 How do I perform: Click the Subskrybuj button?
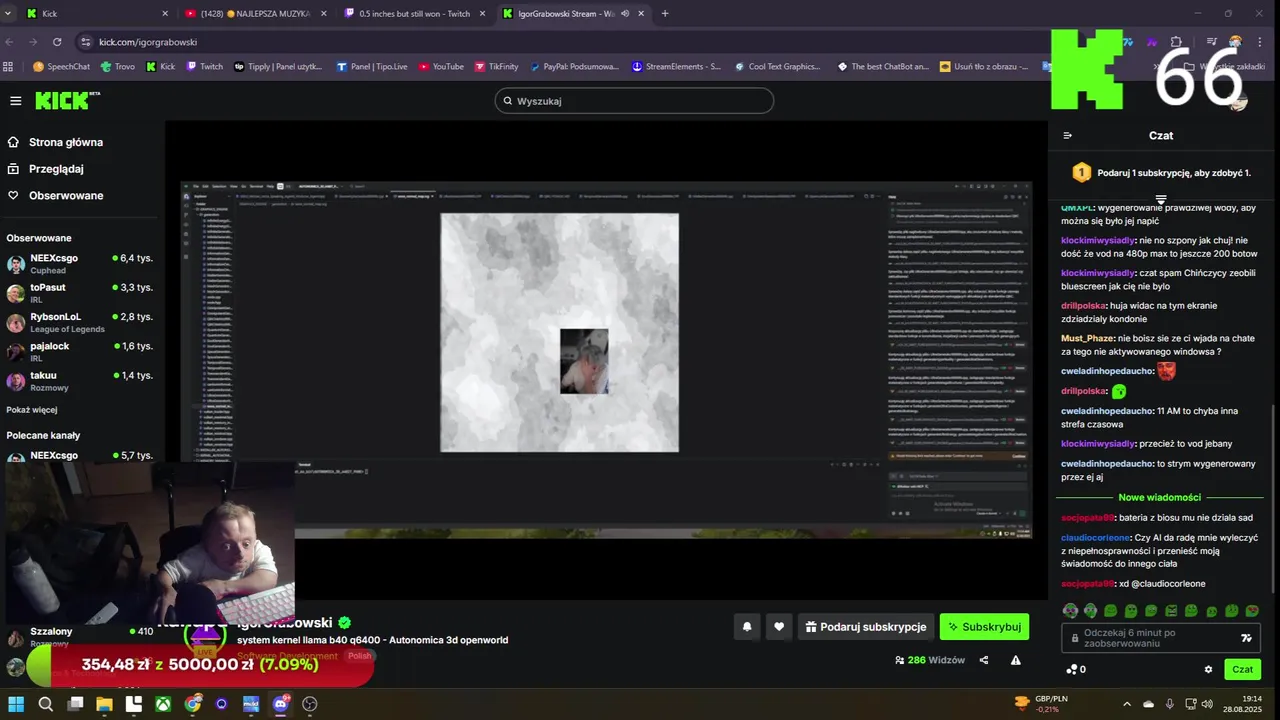[984, 627]
